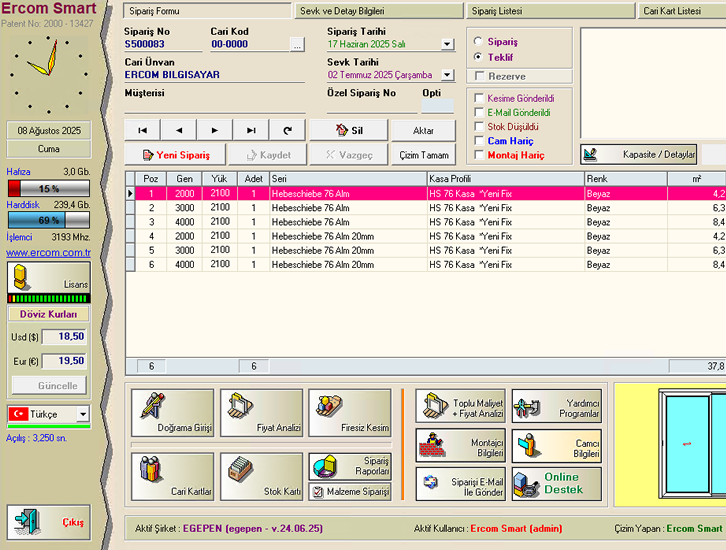Open Montajcı Bilgileri panel
The width and height of the screenshot is (726, 550).
[x=460, y=445]
